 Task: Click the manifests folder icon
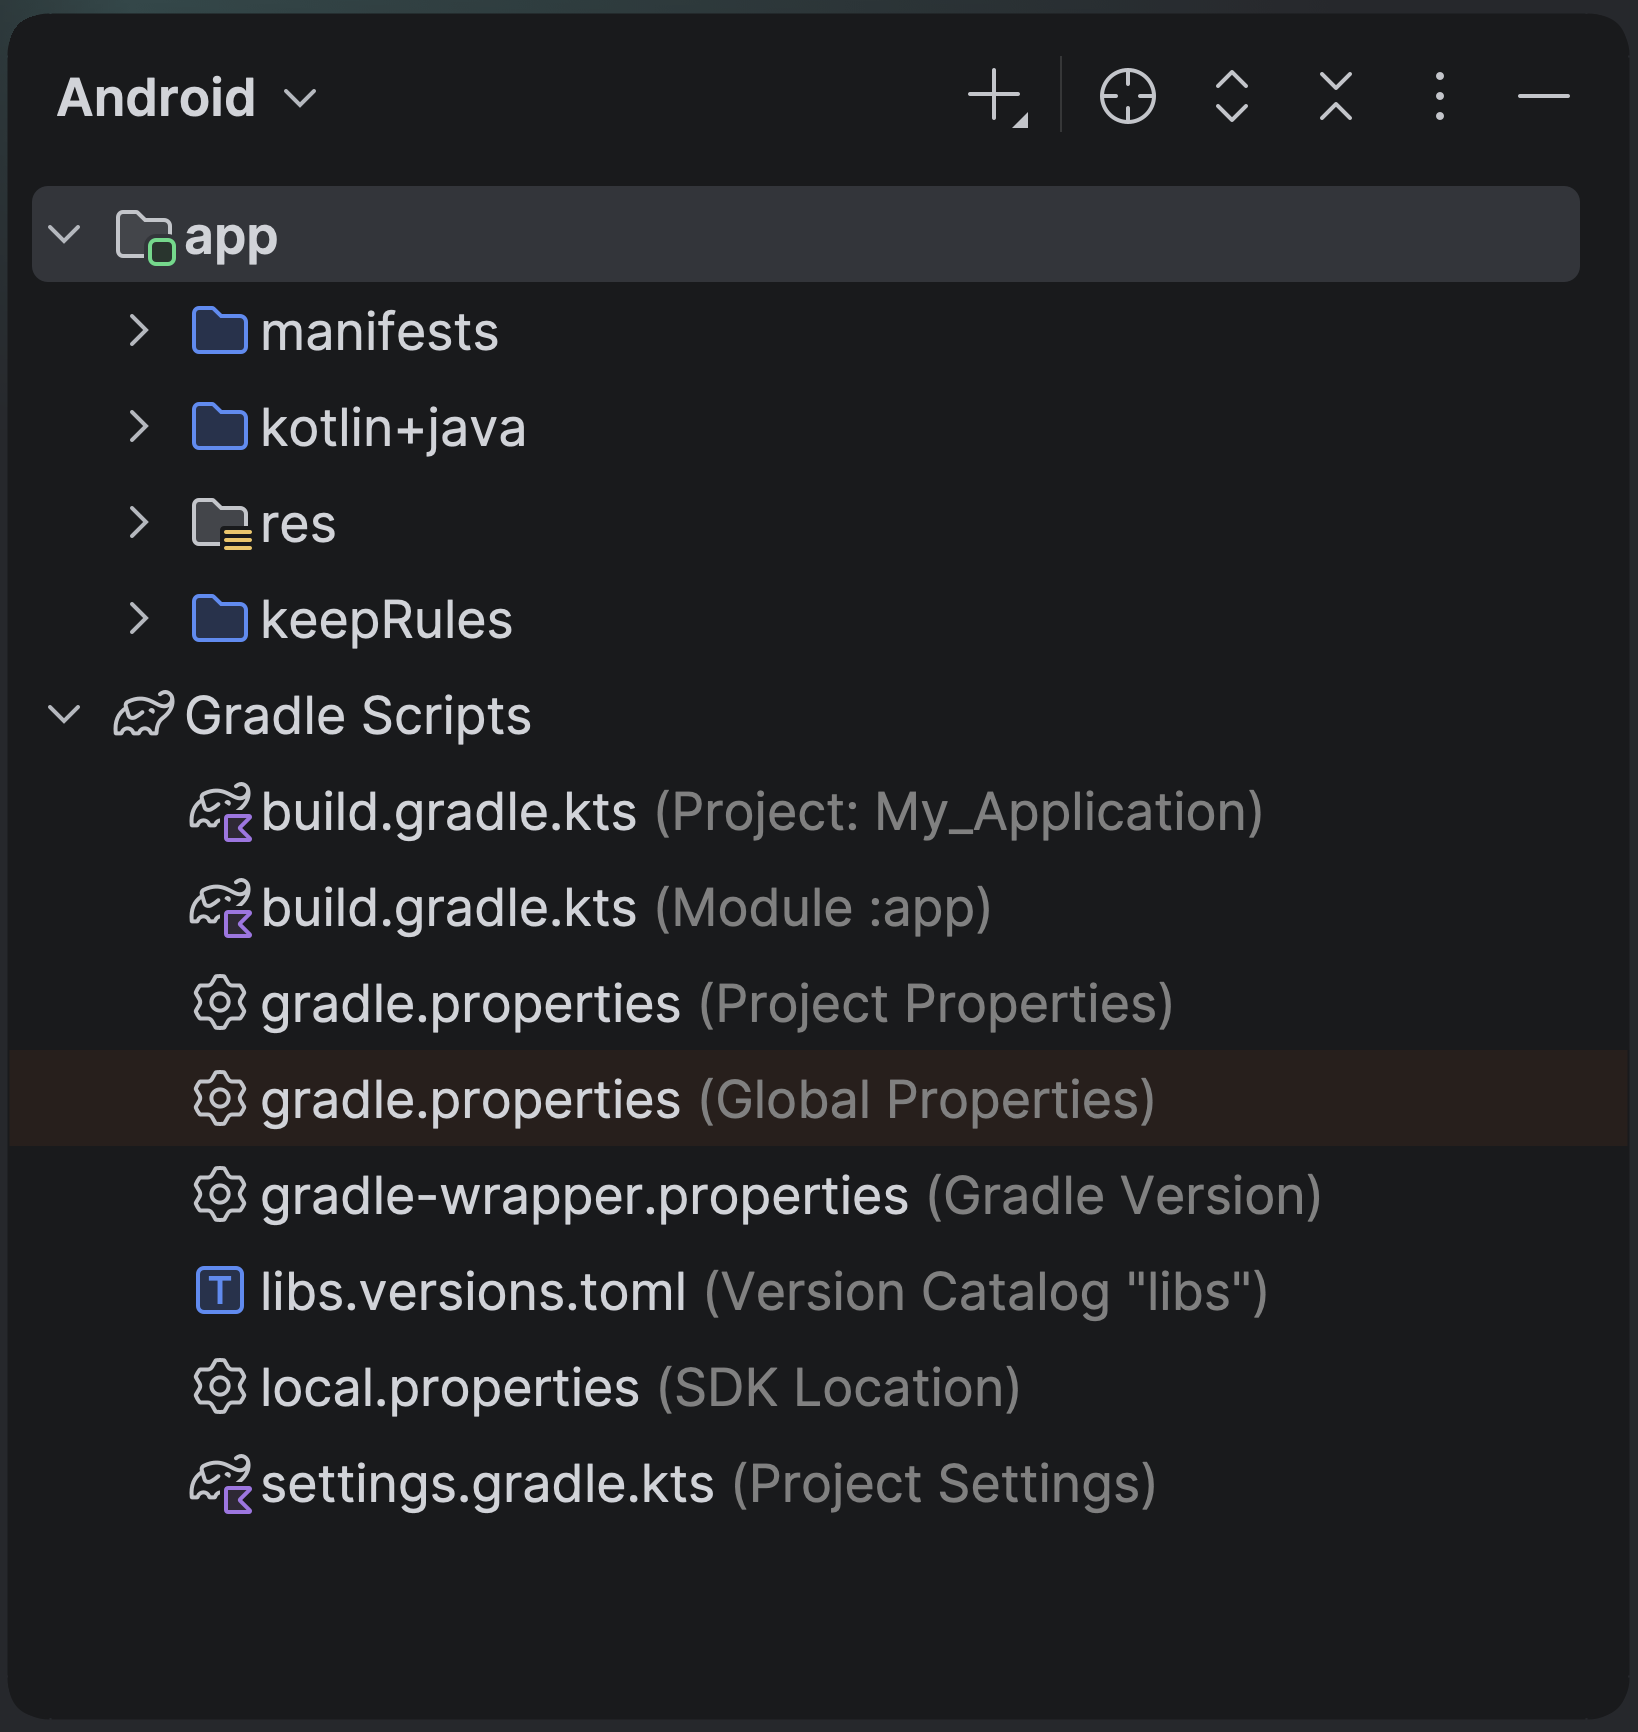[220, 331]
